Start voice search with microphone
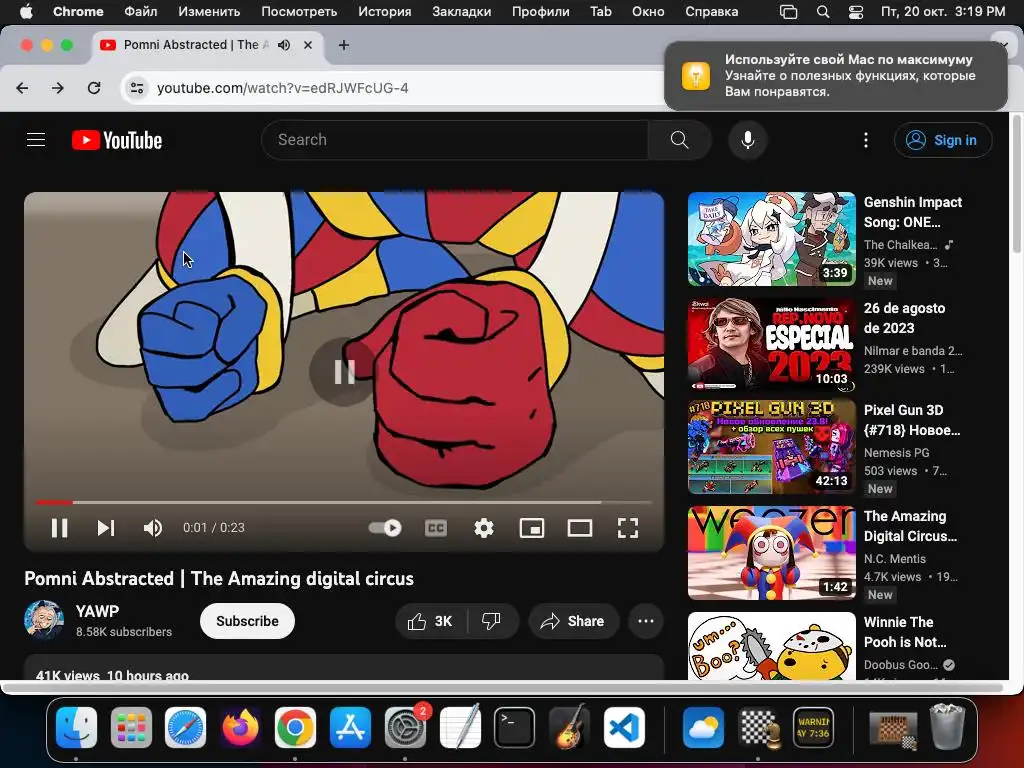Viewport: 1024px width, 768px height. [748, 140]
